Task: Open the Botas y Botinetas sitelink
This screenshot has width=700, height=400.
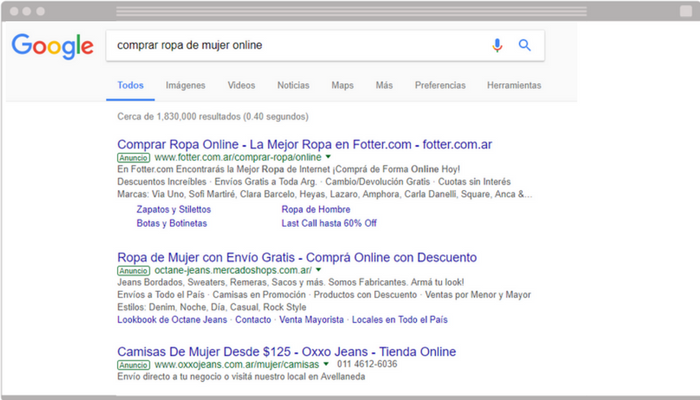Action: point(172,223)
